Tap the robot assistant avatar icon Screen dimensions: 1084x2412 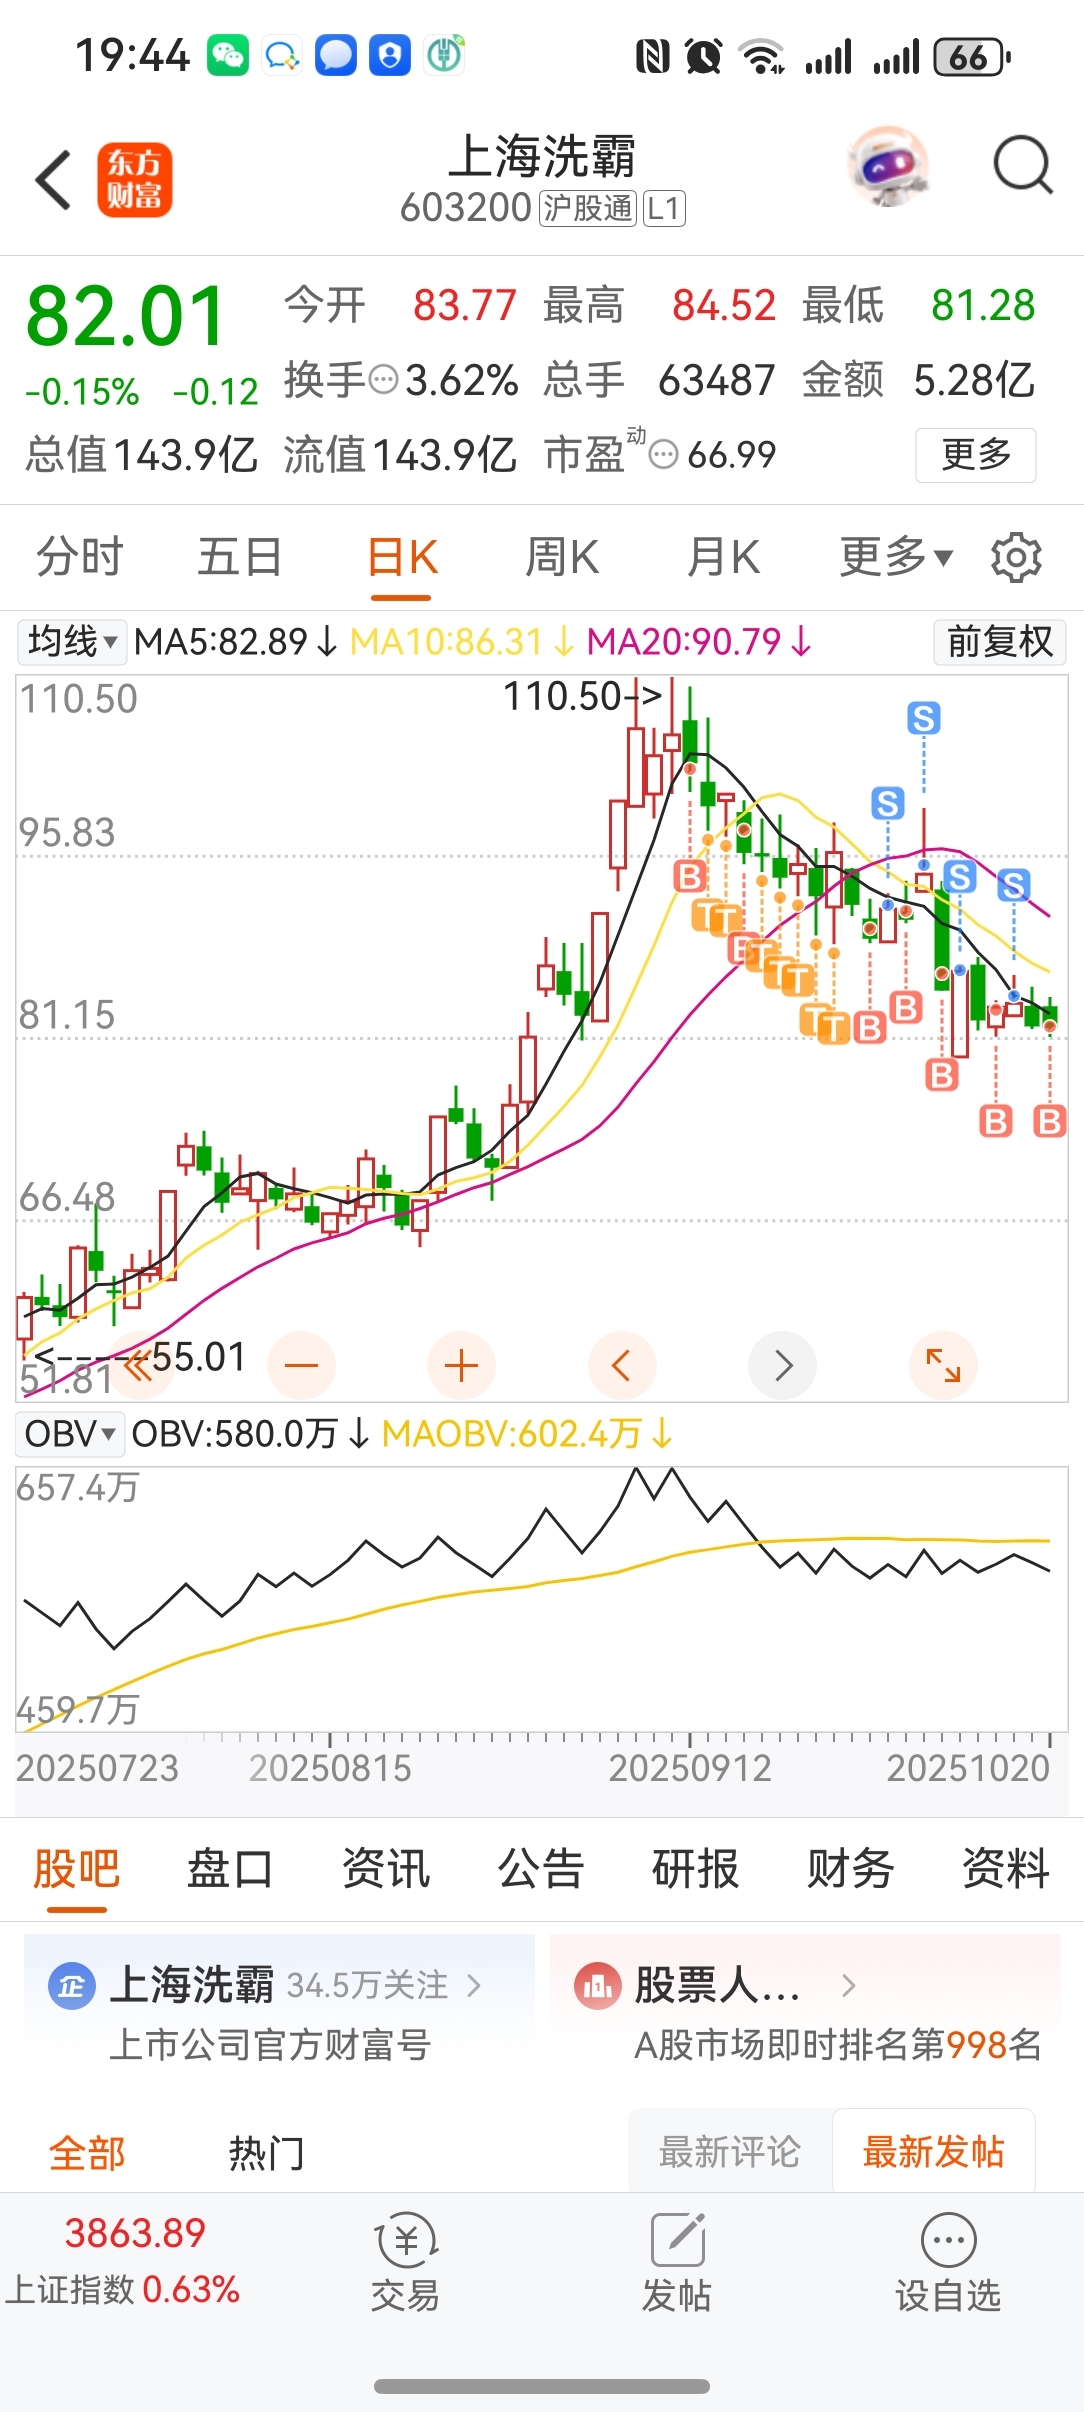(888, 166)
